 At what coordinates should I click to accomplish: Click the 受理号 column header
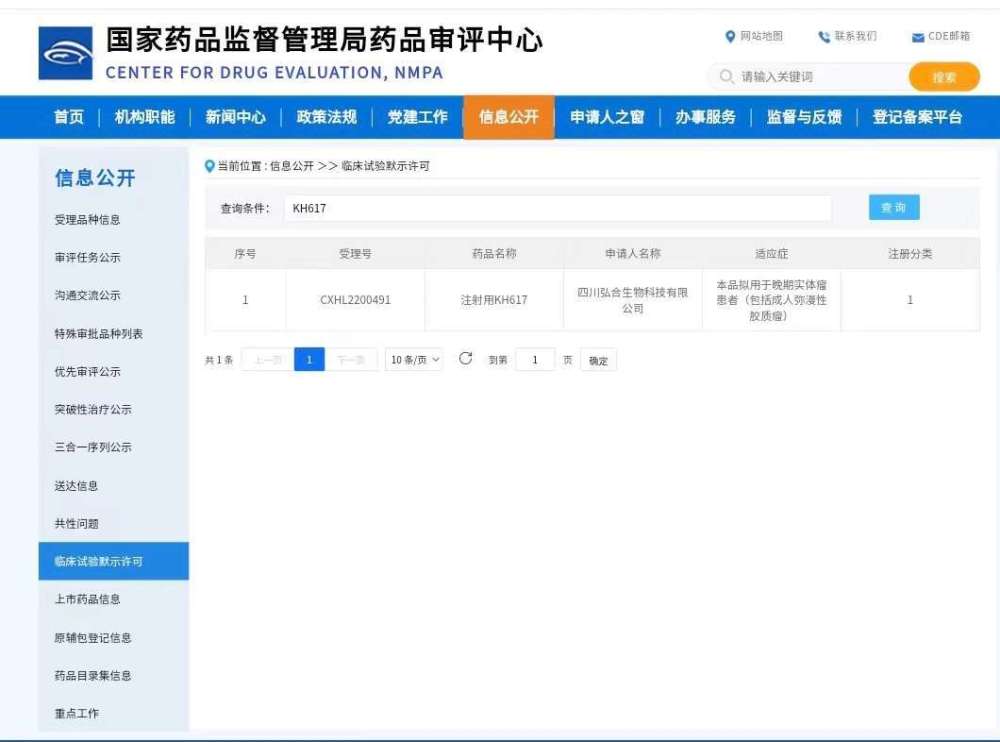coord(355,254)
